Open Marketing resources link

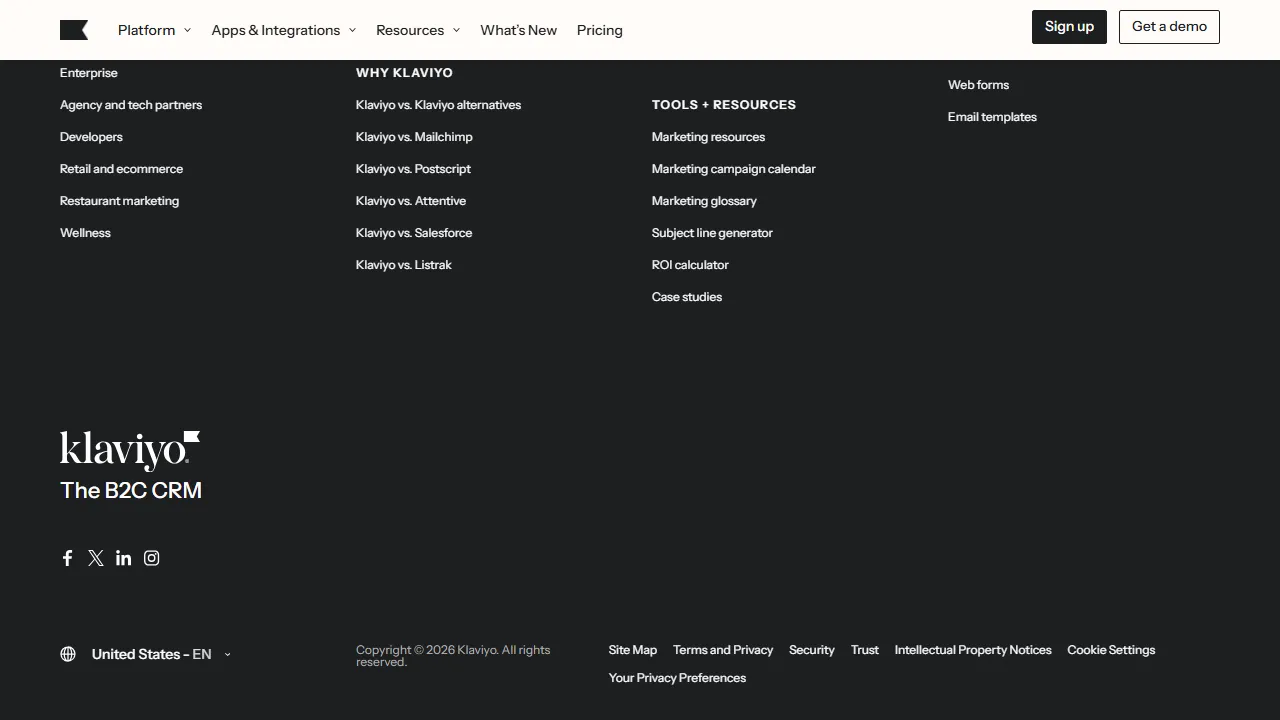coord(708,137)
